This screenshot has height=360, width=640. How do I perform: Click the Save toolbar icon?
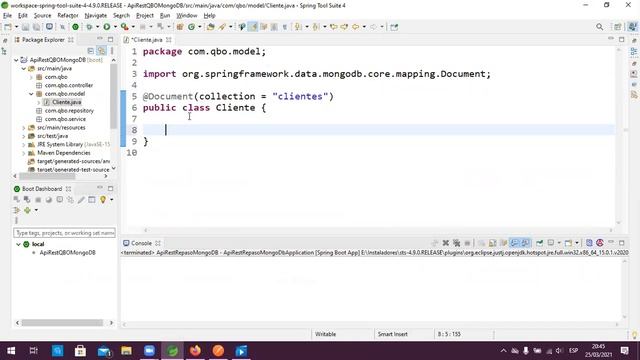point(26,27)
